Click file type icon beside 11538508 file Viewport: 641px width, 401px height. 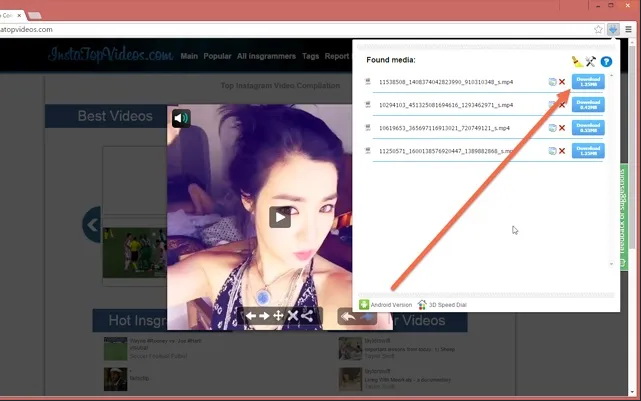click(x=368, y=82)
